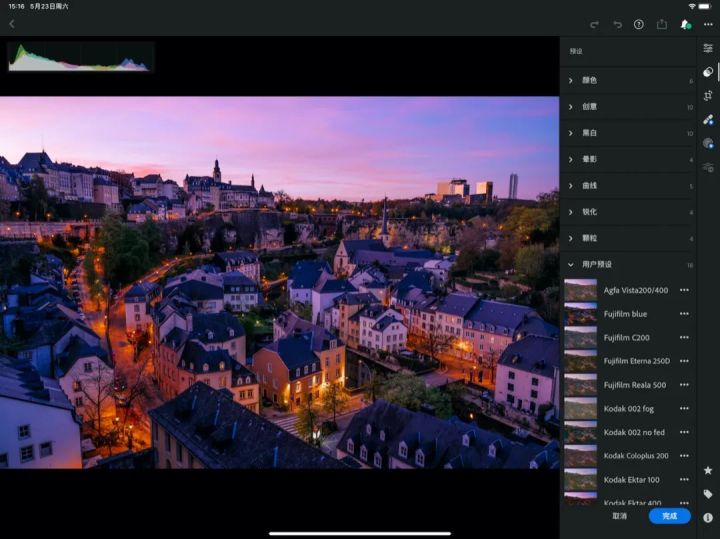Open options for Fujifilm C200 preset
The width and height of the screenshot is (720, 539).
684,337
